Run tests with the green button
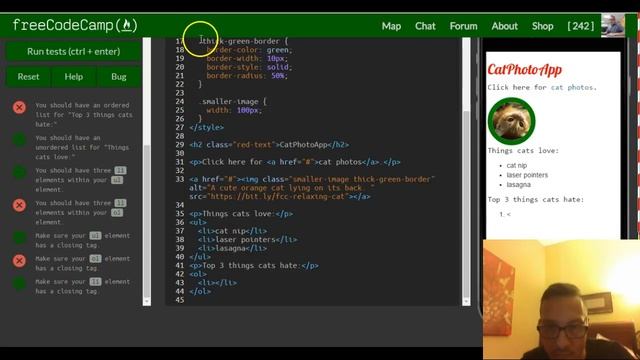This screenshot has width=640, height=360. [x=73, y=51]
